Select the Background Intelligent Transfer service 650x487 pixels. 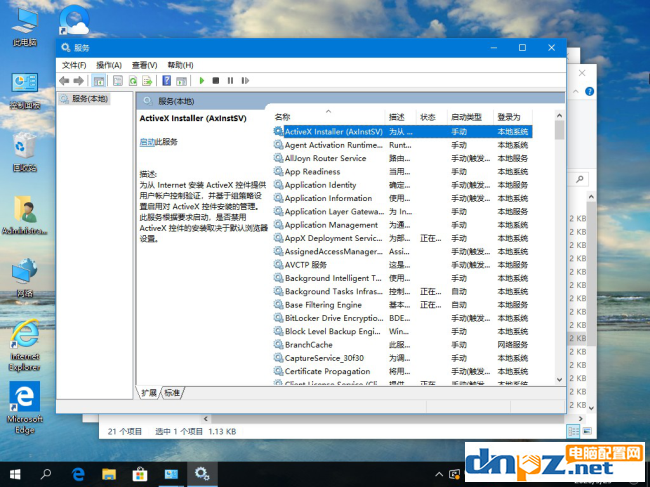pyautogui.click(x=403, y=278)
